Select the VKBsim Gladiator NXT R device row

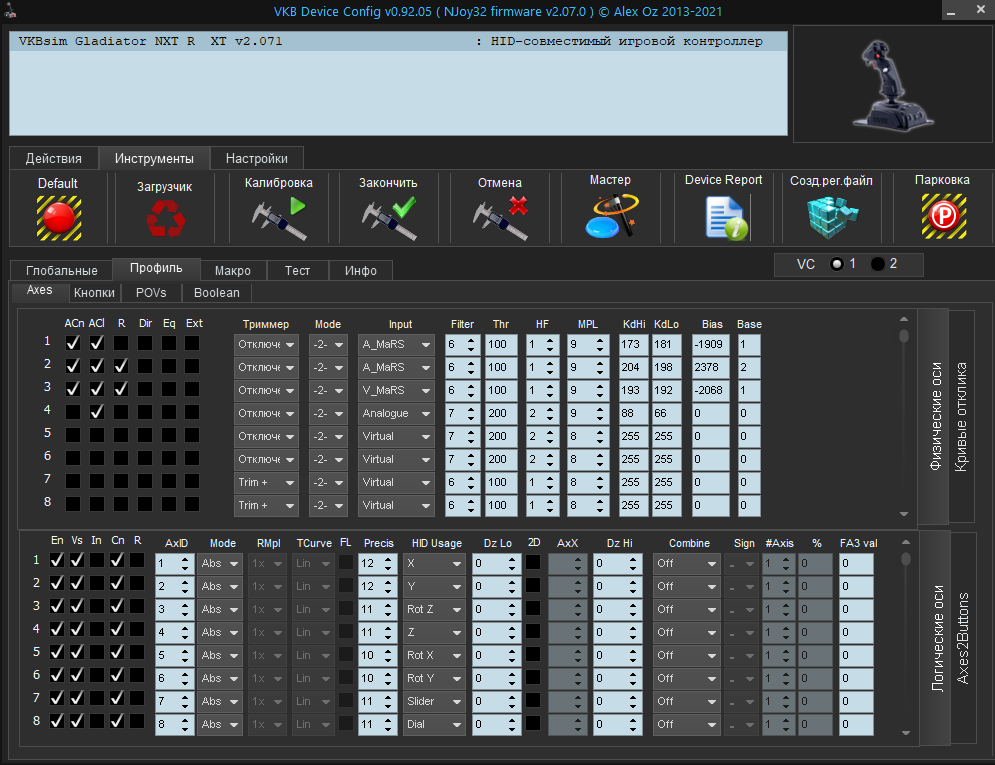[x=399, y=41]
